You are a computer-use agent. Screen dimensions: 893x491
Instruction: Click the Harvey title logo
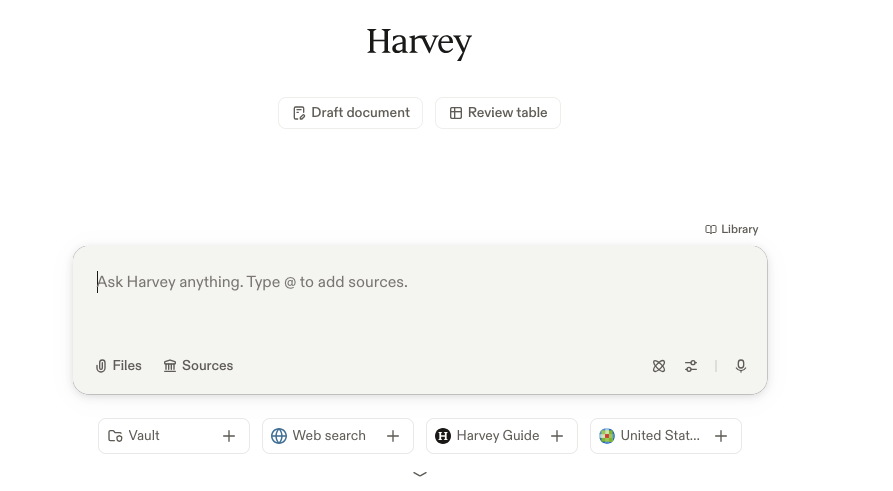419,42
